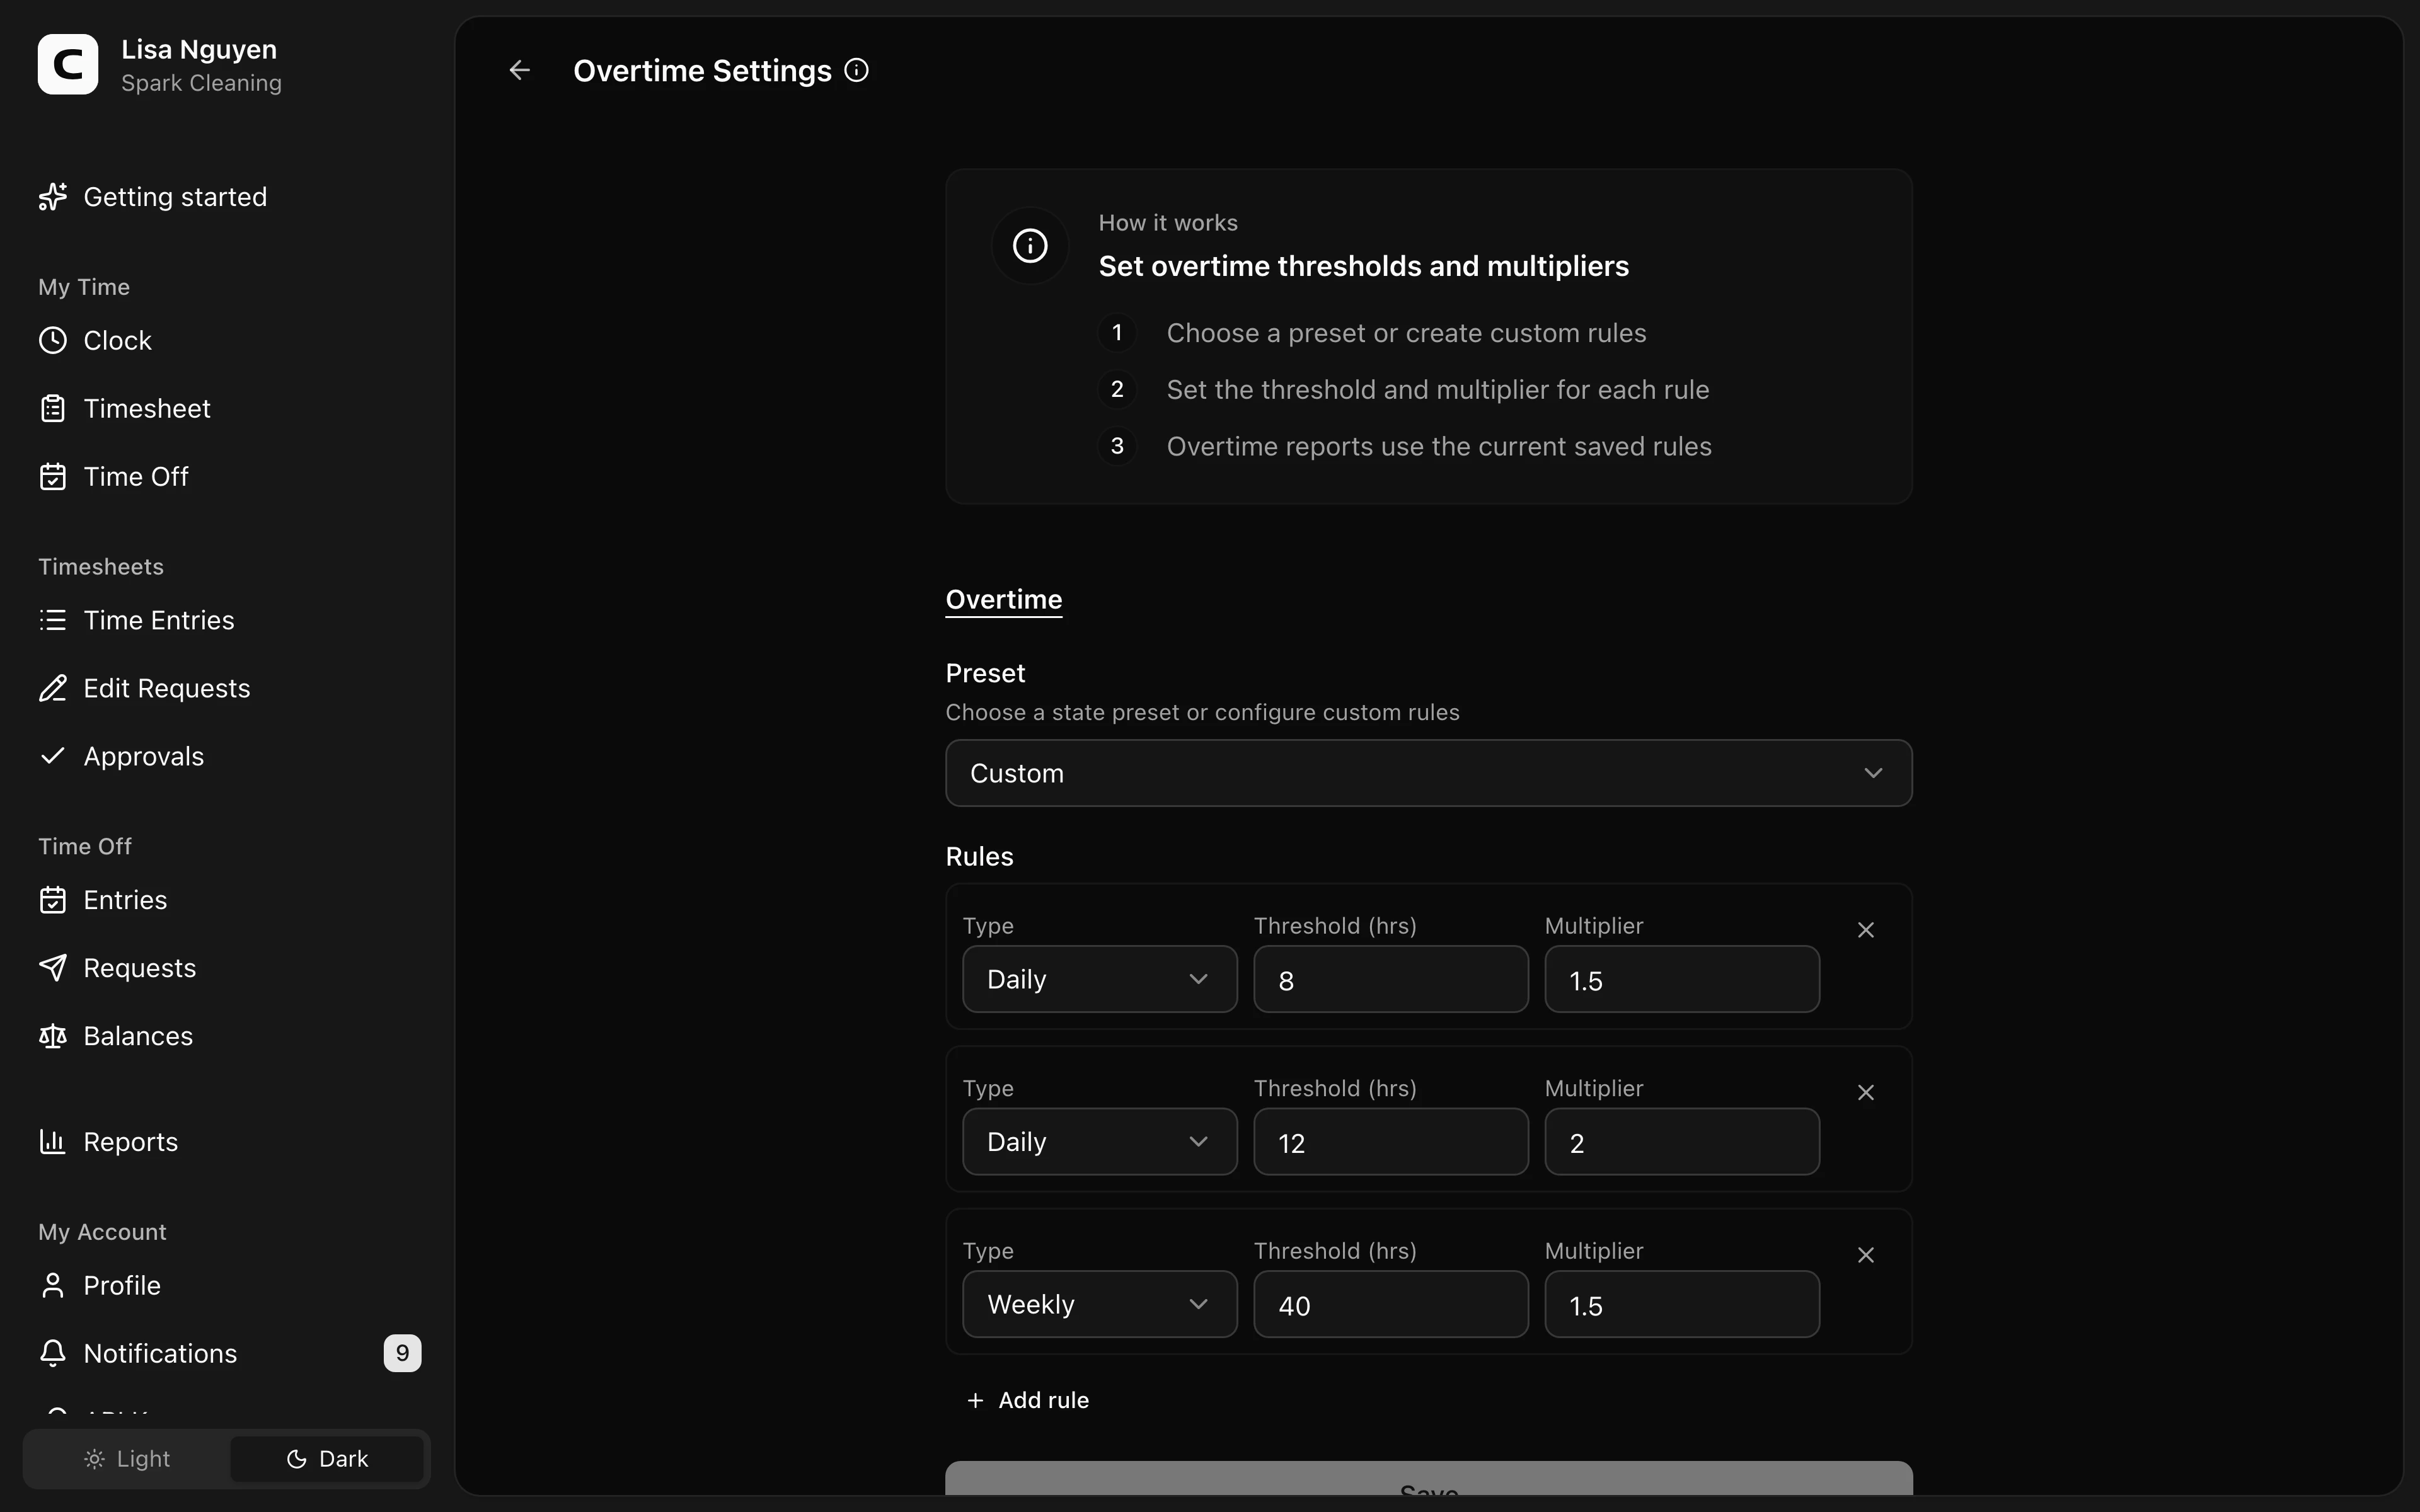Click the Time Off calendar icon under My Time
The width and height of the screenshot is (2420, 1512).
[x=53, y=477]
